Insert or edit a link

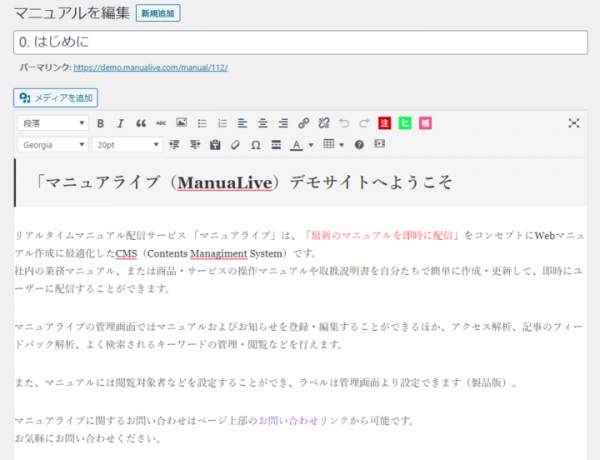303,123
